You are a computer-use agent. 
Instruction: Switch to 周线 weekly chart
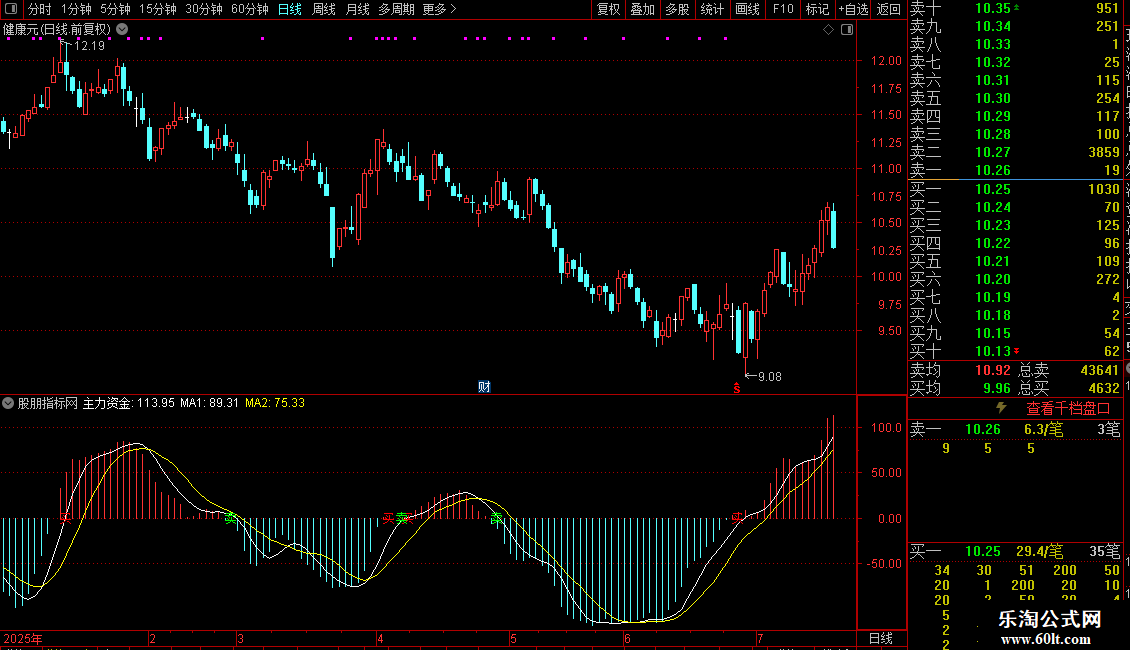[324, 9]
